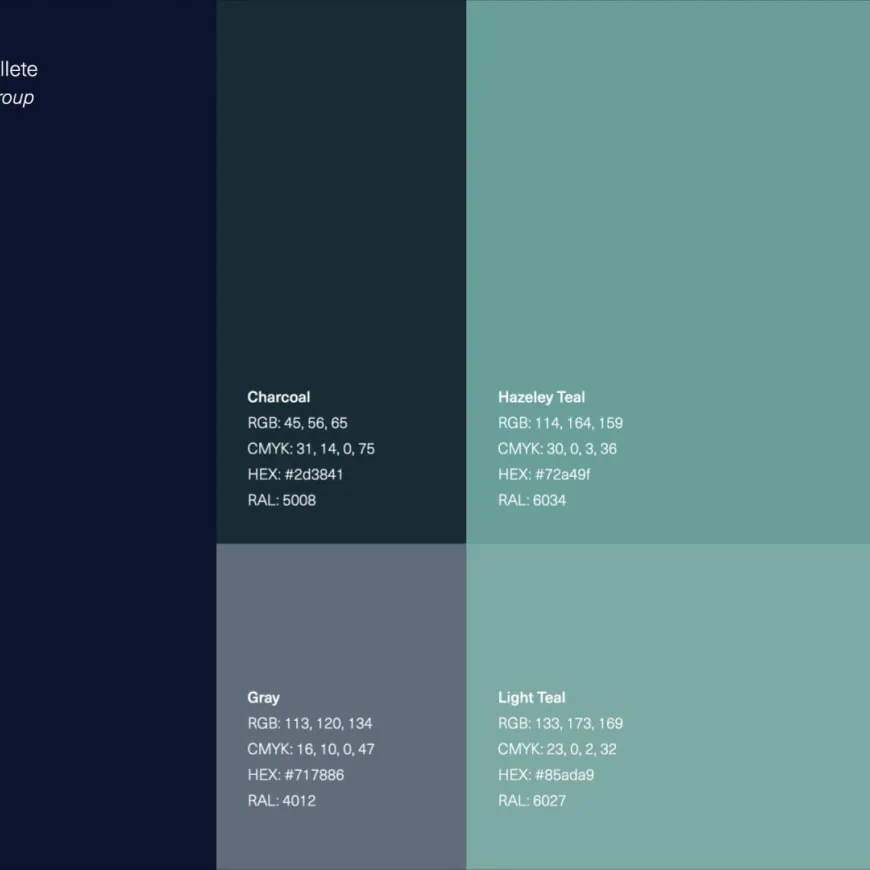Select text 'RGB: 113, 120, 134'
Screen dimensions: 870x870
click(310, 724)
